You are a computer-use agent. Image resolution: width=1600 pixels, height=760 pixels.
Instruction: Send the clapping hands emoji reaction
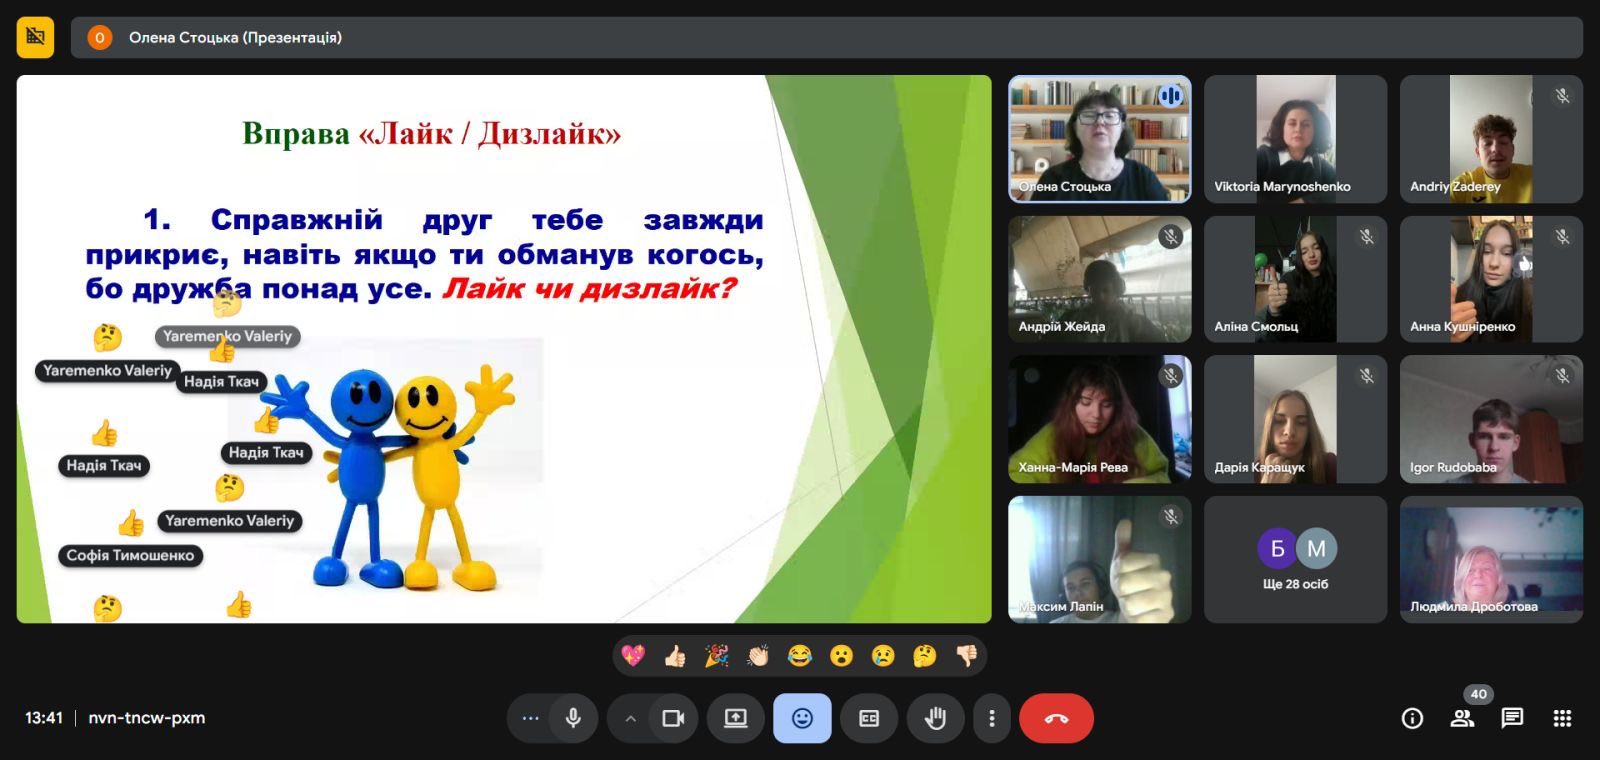(x=758, y=656)
